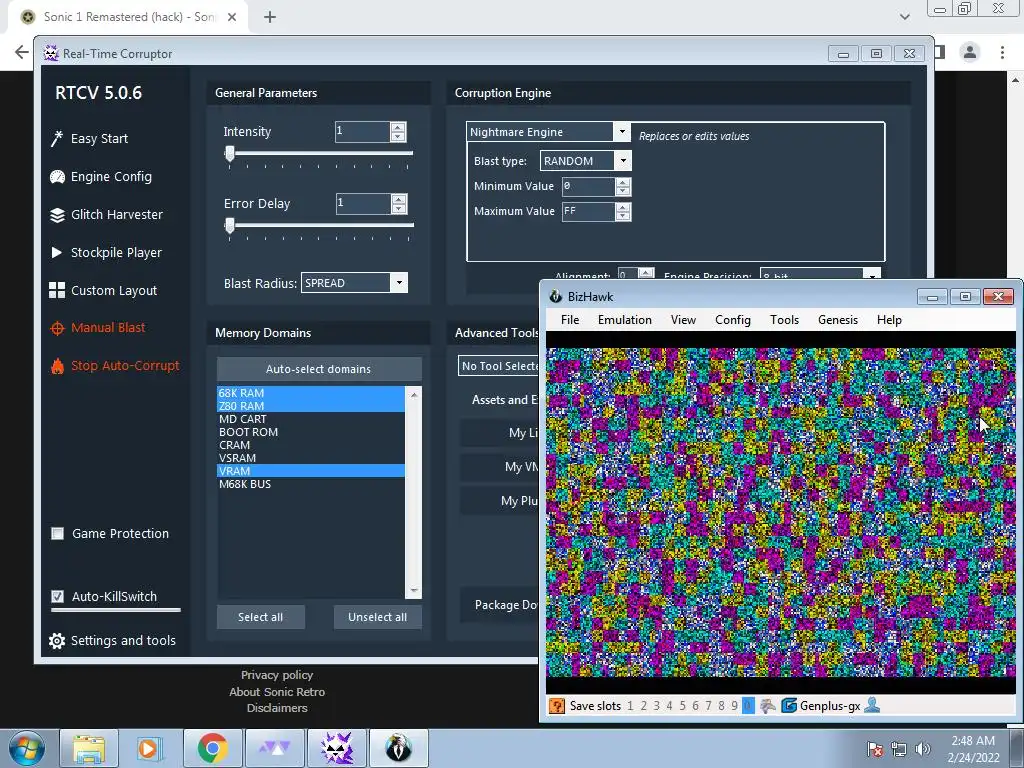Open BizHawk Tools menu
Screen dimensions: 1024x768
pos(784,320)
